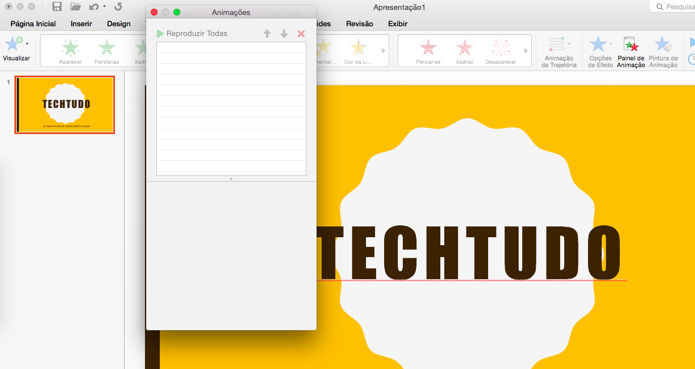This screenshot has height=369, width=695.
Task: Expand Opções de Efeito dropdown
Action: [x=600, y=52]
